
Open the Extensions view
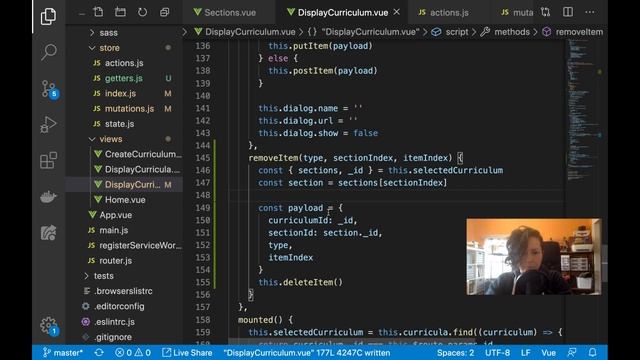coord(48,160)
